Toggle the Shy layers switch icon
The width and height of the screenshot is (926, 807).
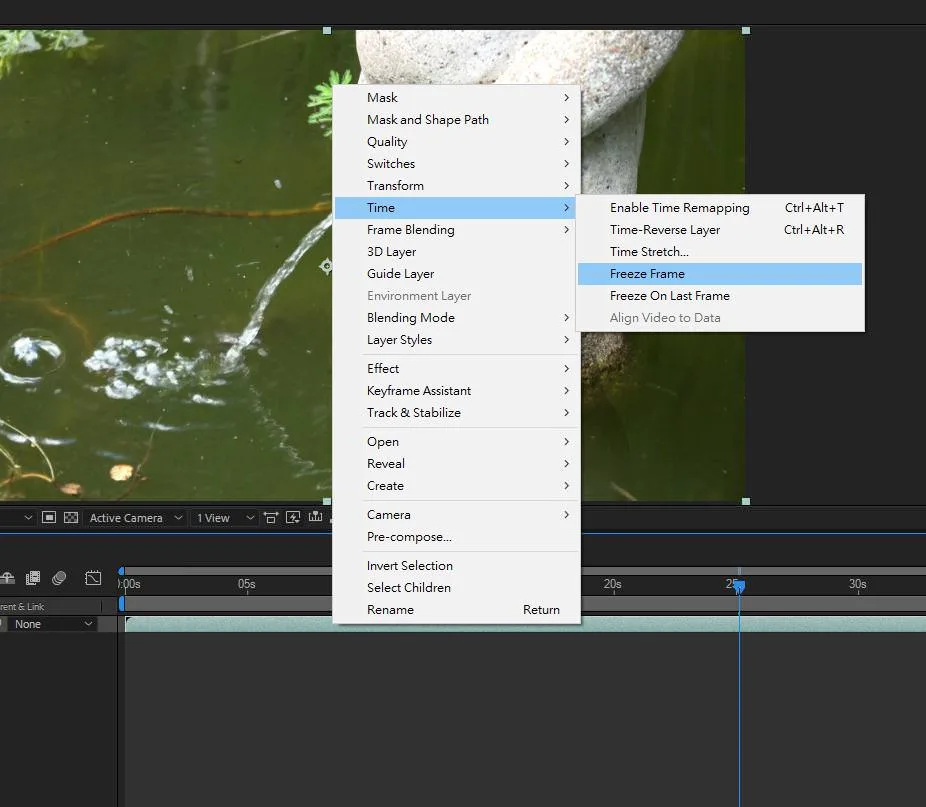tap(8, 578)
